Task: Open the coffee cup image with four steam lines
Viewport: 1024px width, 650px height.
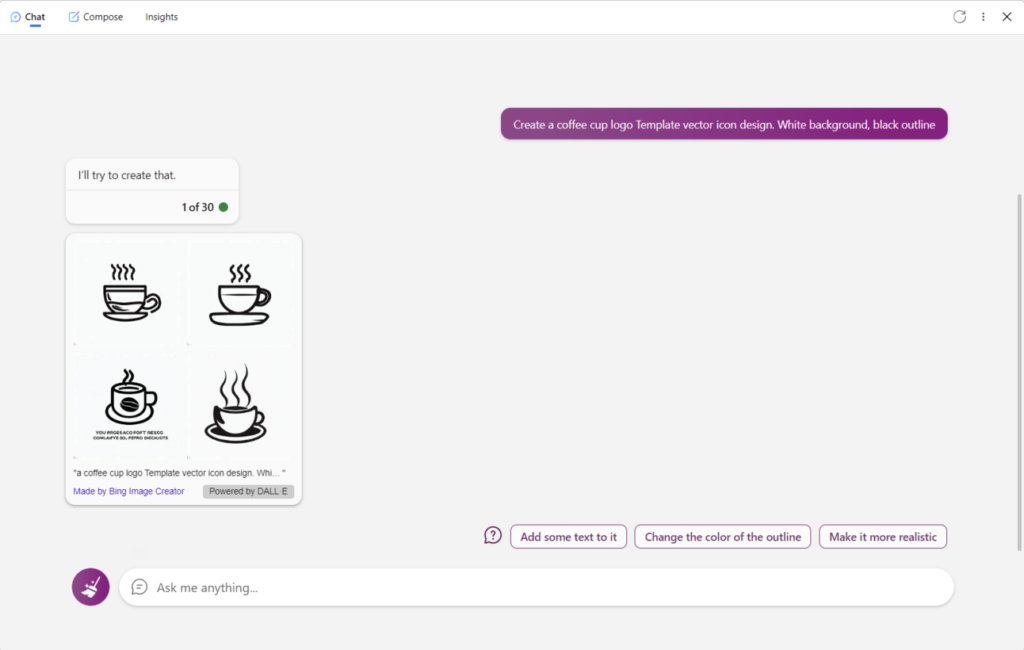Action: [x=129, y=292]
